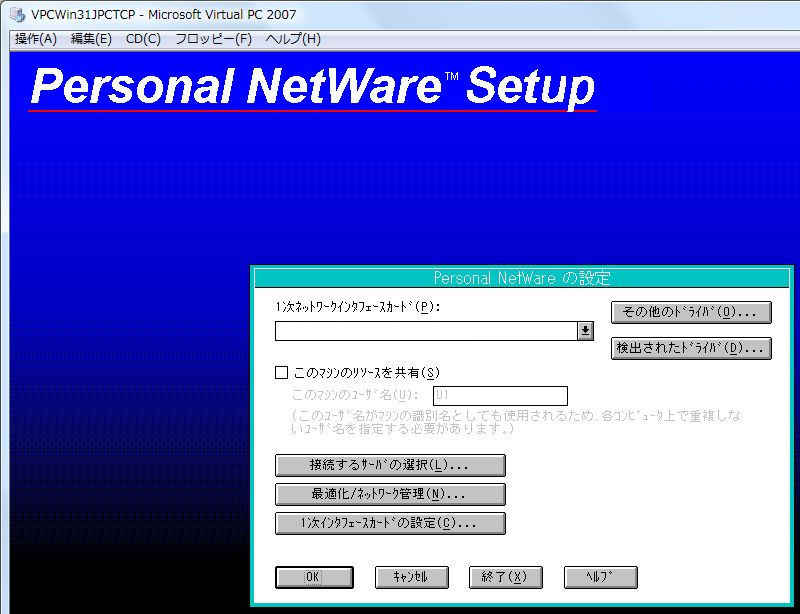The image size is (800, 614).
Task: Click the 終了(X) exit button
Action: point(506,577)
